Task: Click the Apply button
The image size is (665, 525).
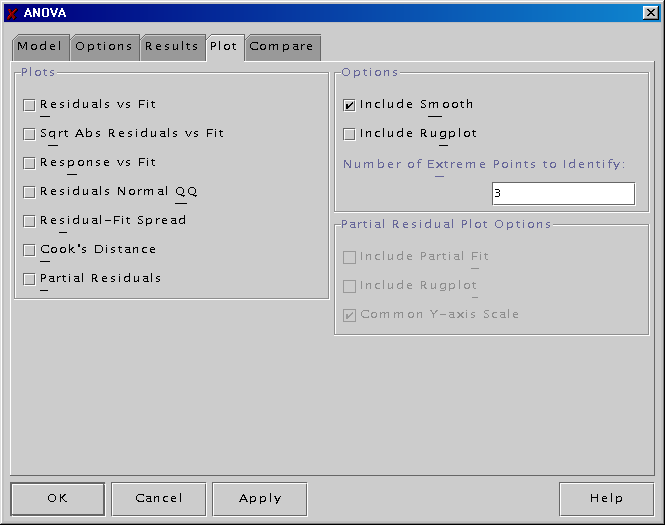Action: (x=260, y=498)
